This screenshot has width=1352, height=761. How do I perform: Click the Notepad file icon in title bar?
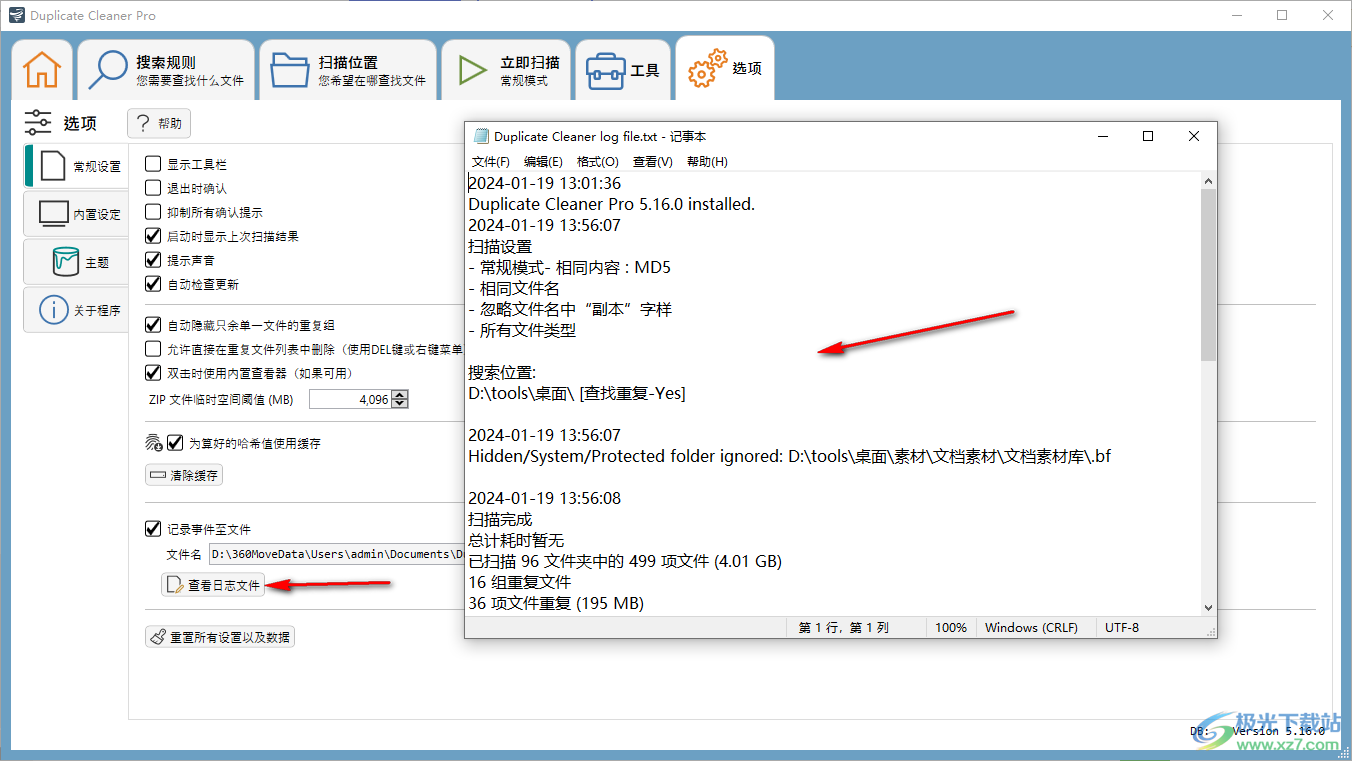482,137
